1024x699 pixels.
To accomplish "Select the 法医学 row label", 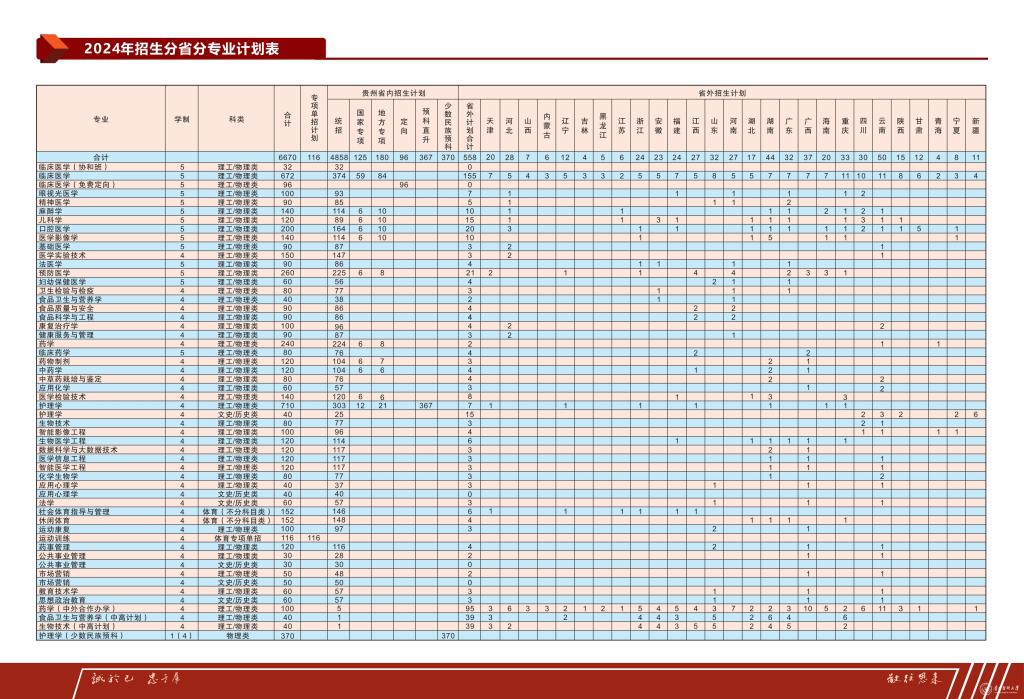I will [x=50, y=264].
